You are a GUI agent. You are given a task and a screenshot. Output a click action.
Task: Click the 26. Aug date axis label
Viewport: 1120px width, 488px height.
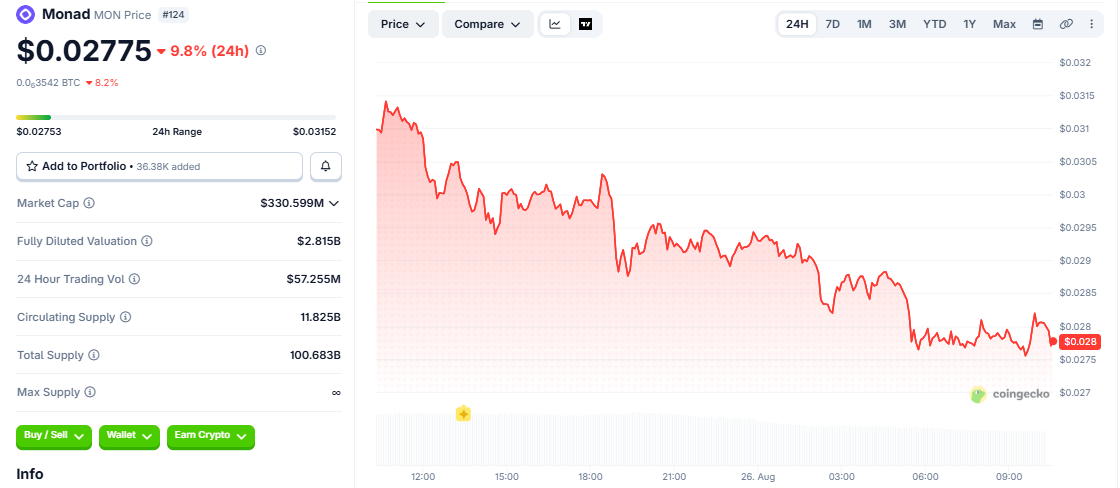coord(758,477)
